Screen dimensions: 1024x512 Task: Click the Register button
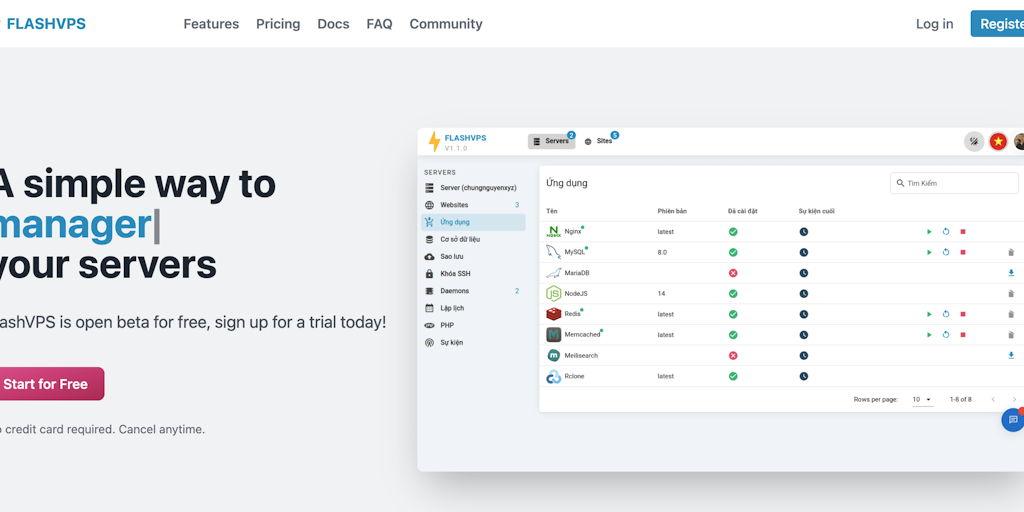pyautogui.click(x=997, y=24)
